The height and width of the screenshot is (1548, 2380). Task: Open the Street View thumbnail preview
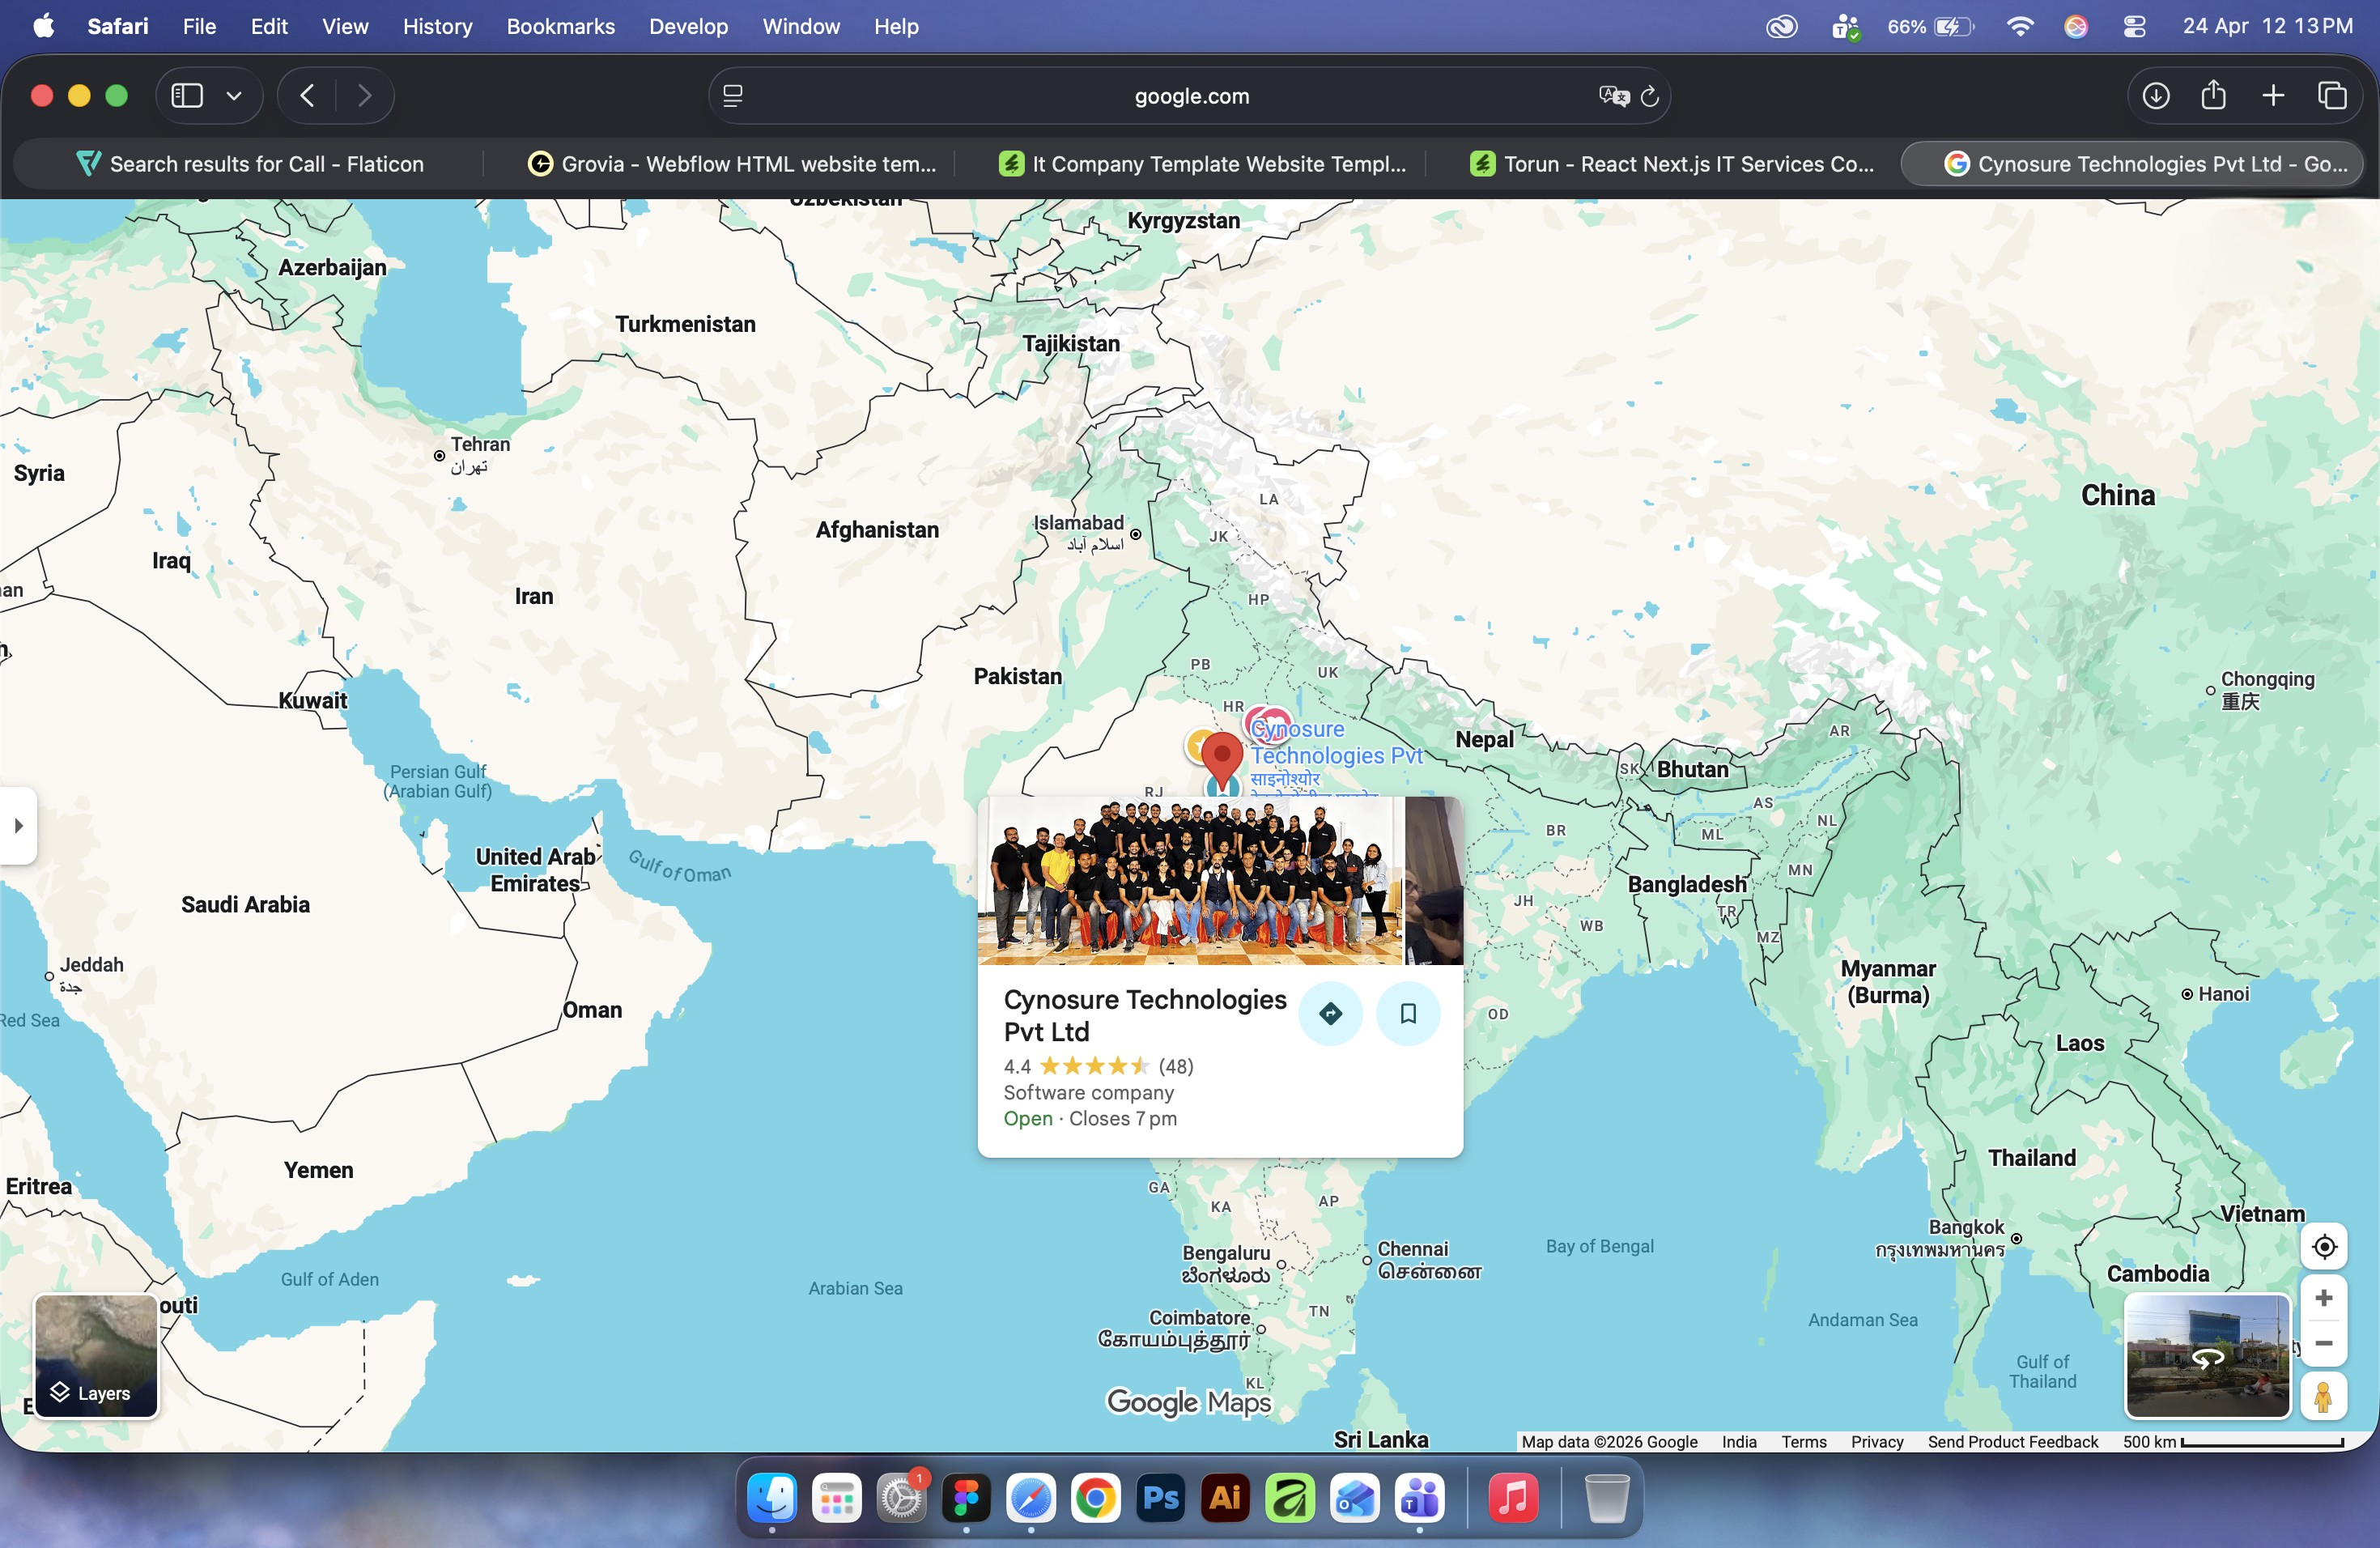[x=2207, y=1356]
